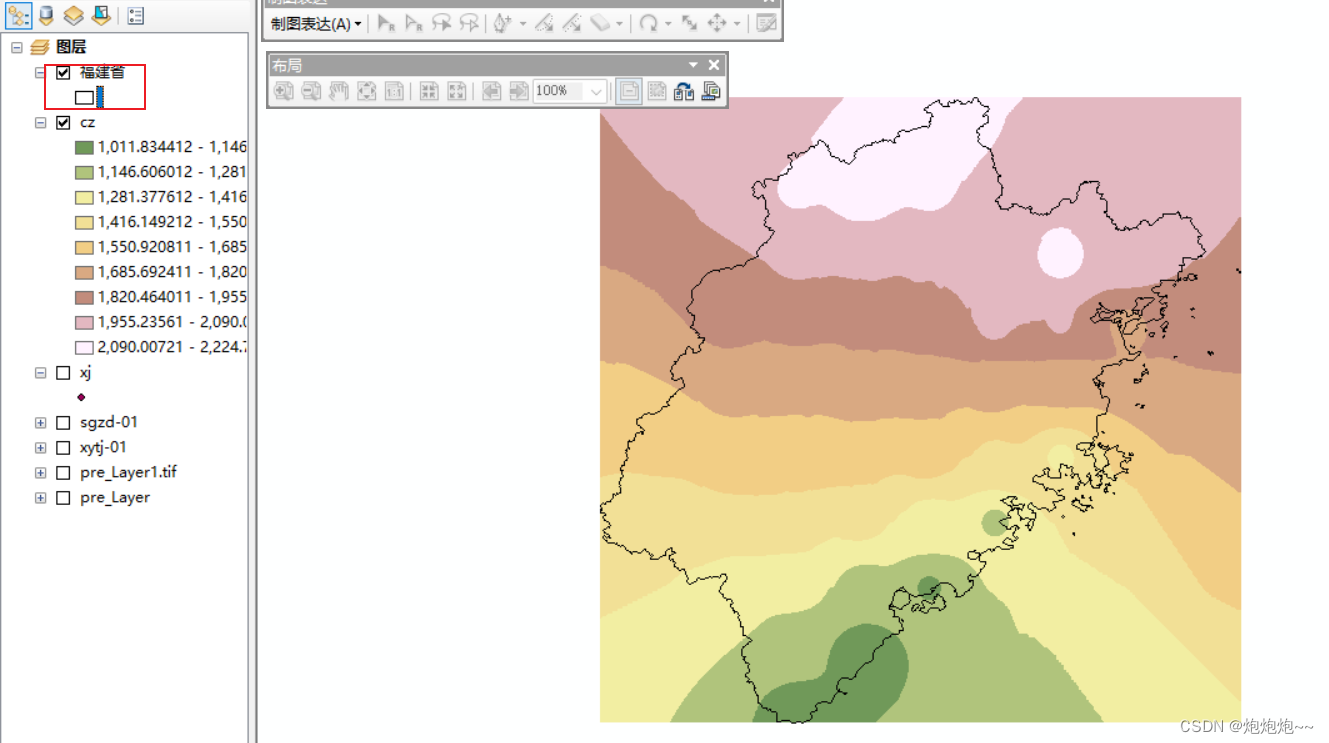Collapse the 图层 data frame
The image size is (1329, 743).
point(16,47)
